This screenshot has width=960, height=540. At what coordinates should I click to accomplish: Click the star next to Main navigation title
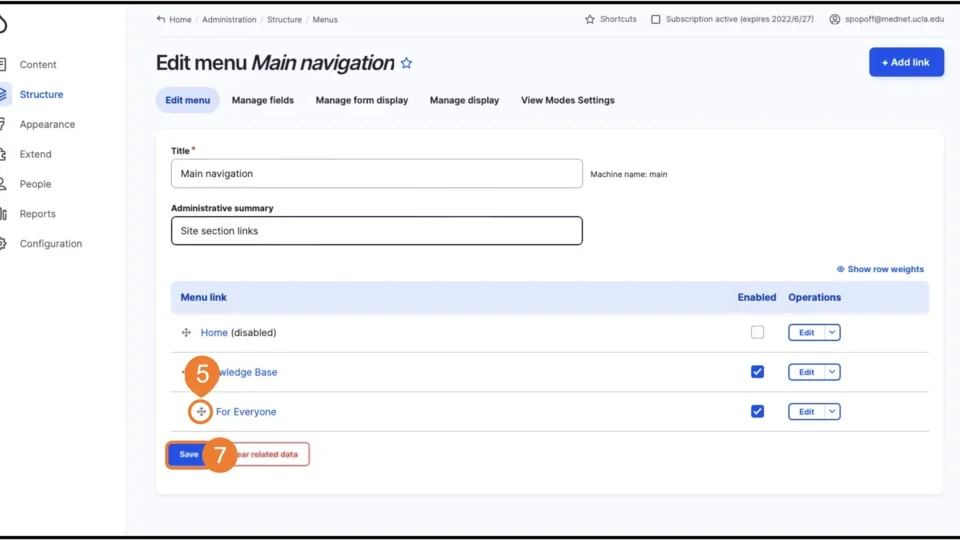click(407, 63)
